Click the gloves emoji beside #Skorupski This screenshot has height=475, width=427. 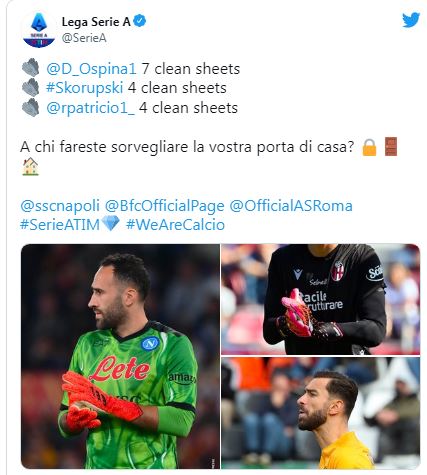coord(31,88)
